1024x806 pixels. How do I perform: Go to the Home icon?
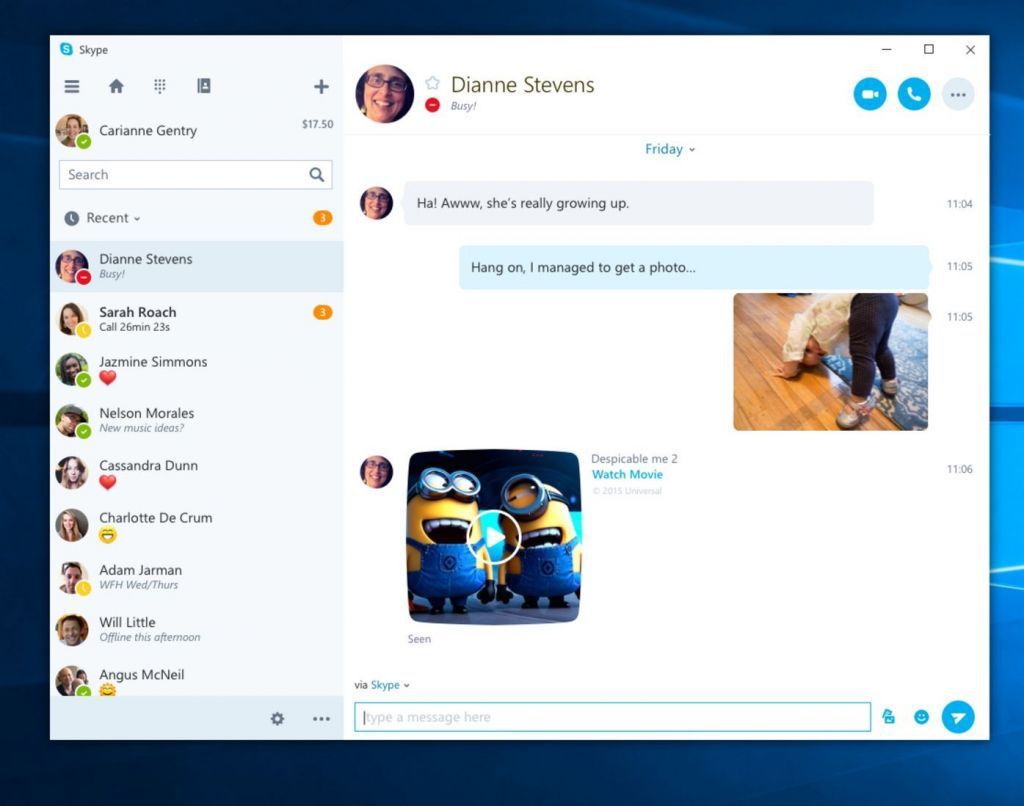tap(116, 87)
